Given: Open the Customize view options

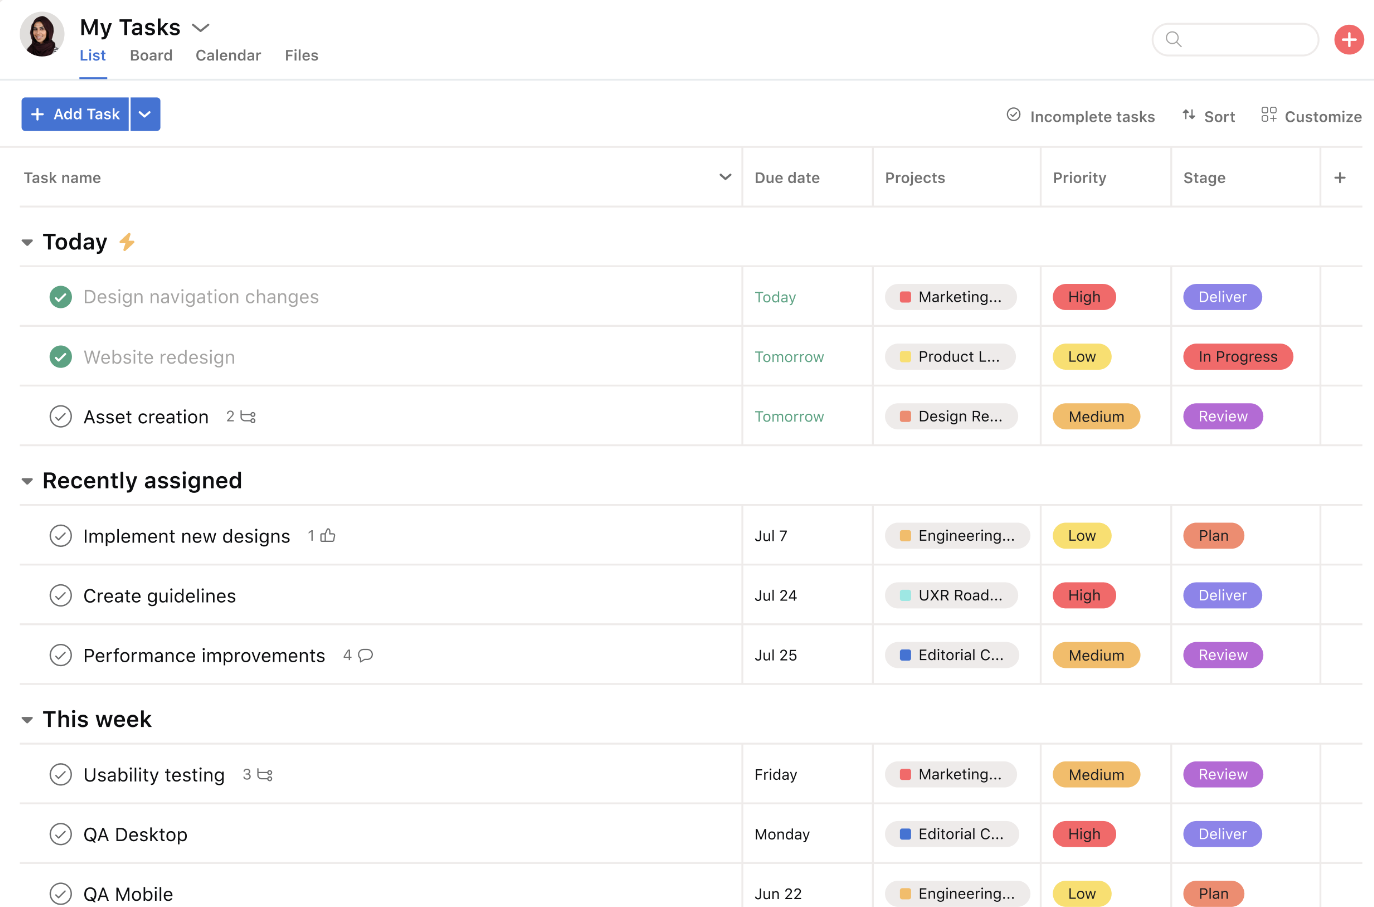Looking at the screenshot, I should (x=1311, y=116).
